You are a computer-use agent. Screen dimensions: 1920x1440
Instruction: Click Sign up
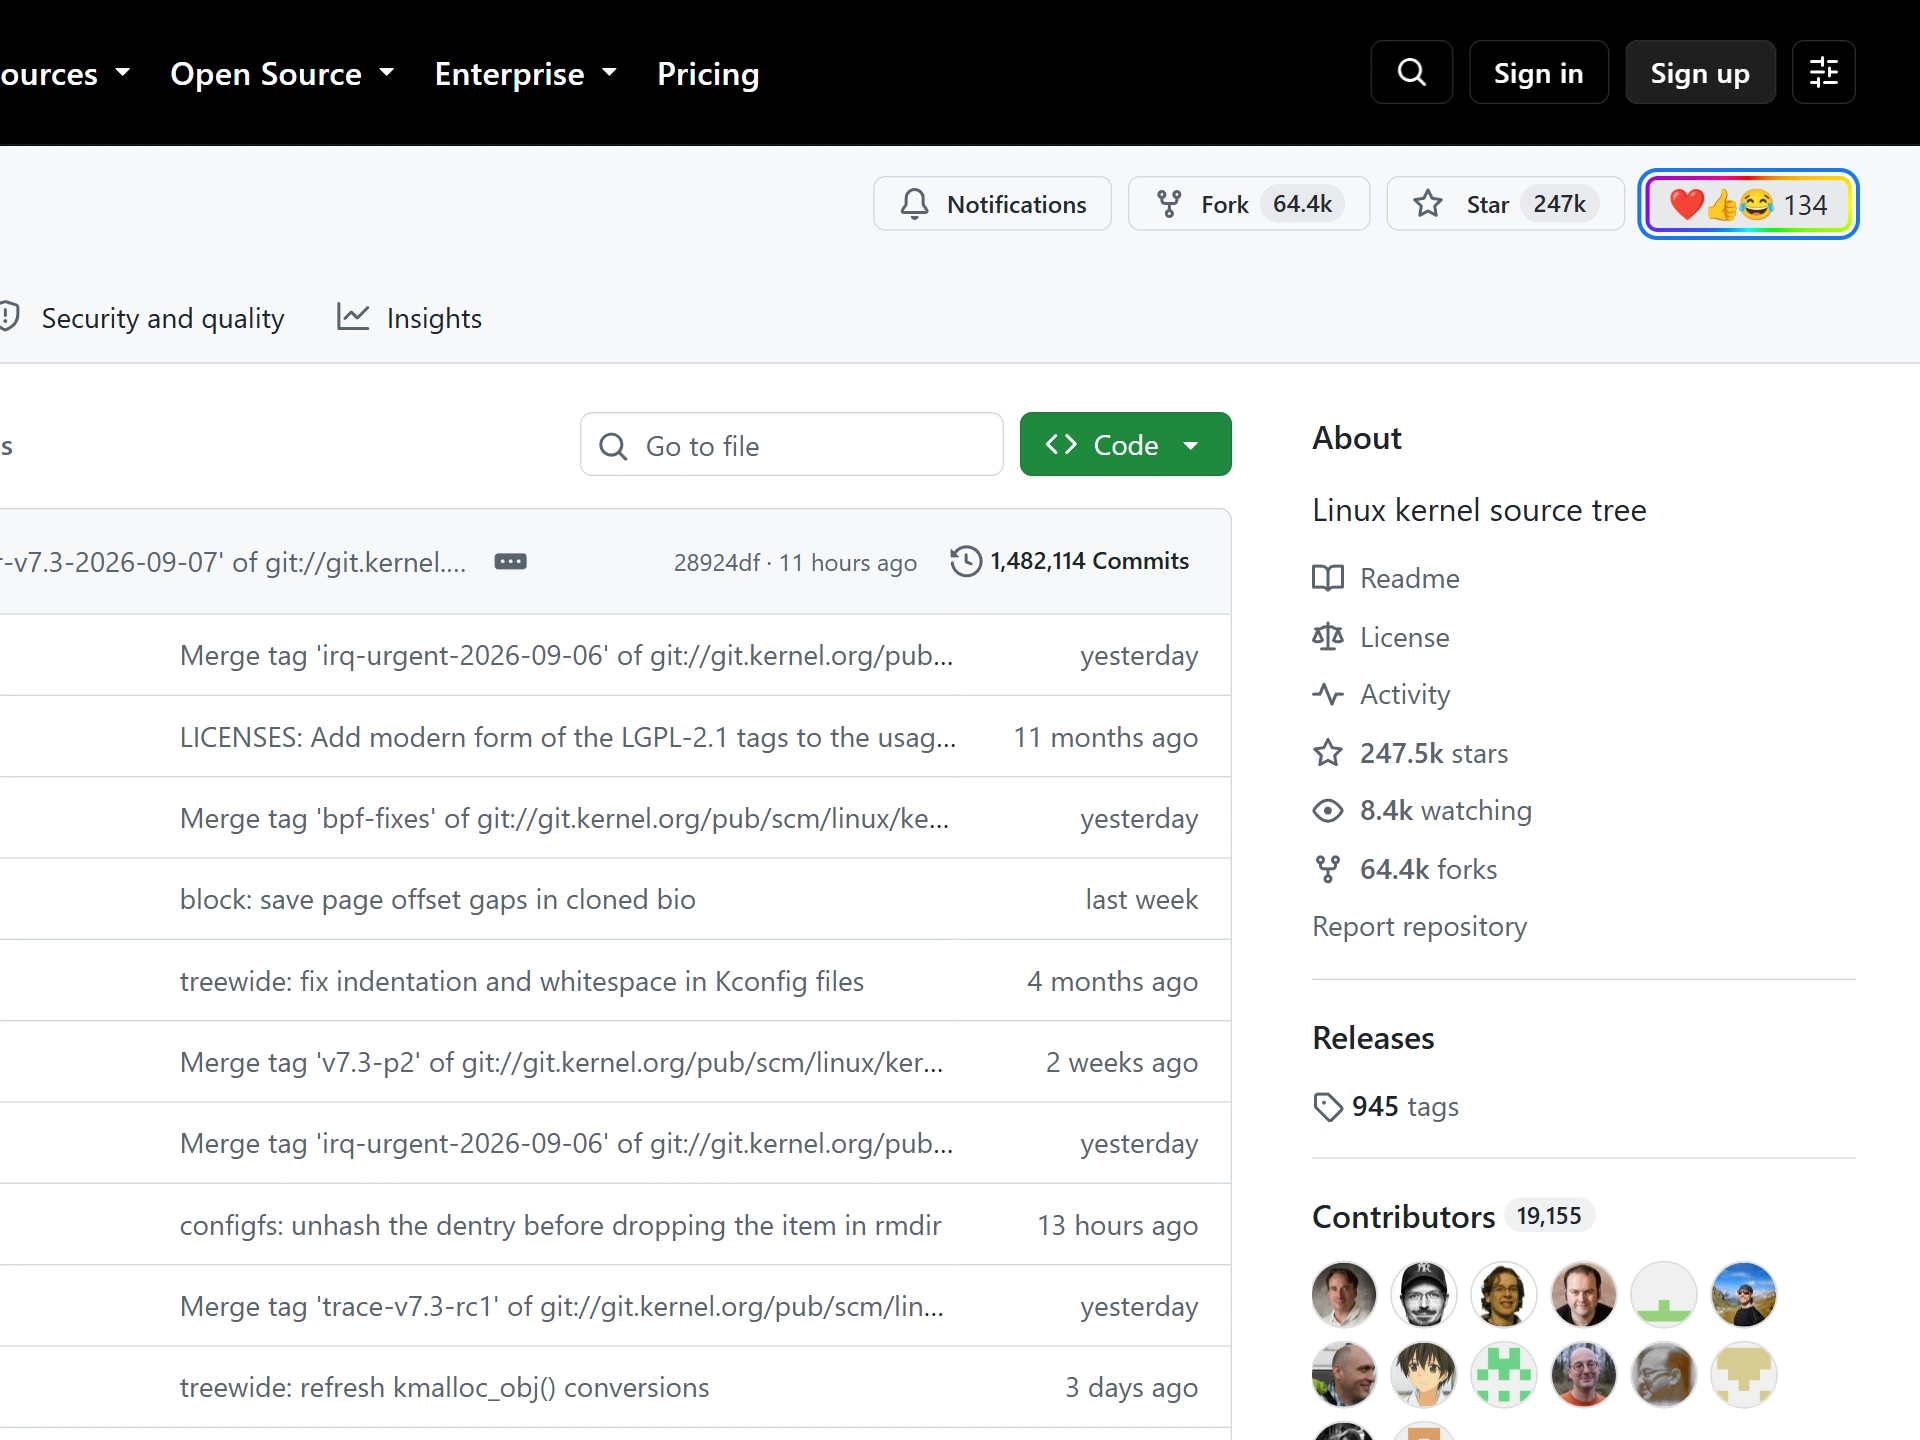click(1700, 72)
